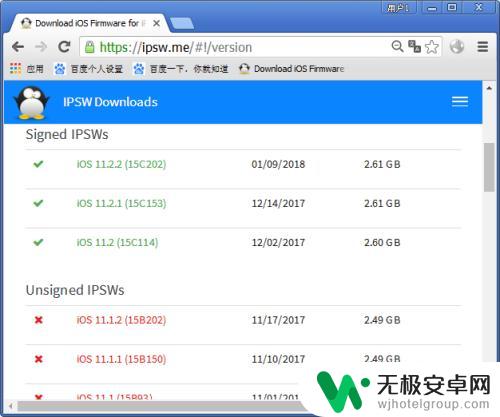Click green checkmark for iOS 11.2.1
This screenshot has width=500, height=417.
click(38, 203)
